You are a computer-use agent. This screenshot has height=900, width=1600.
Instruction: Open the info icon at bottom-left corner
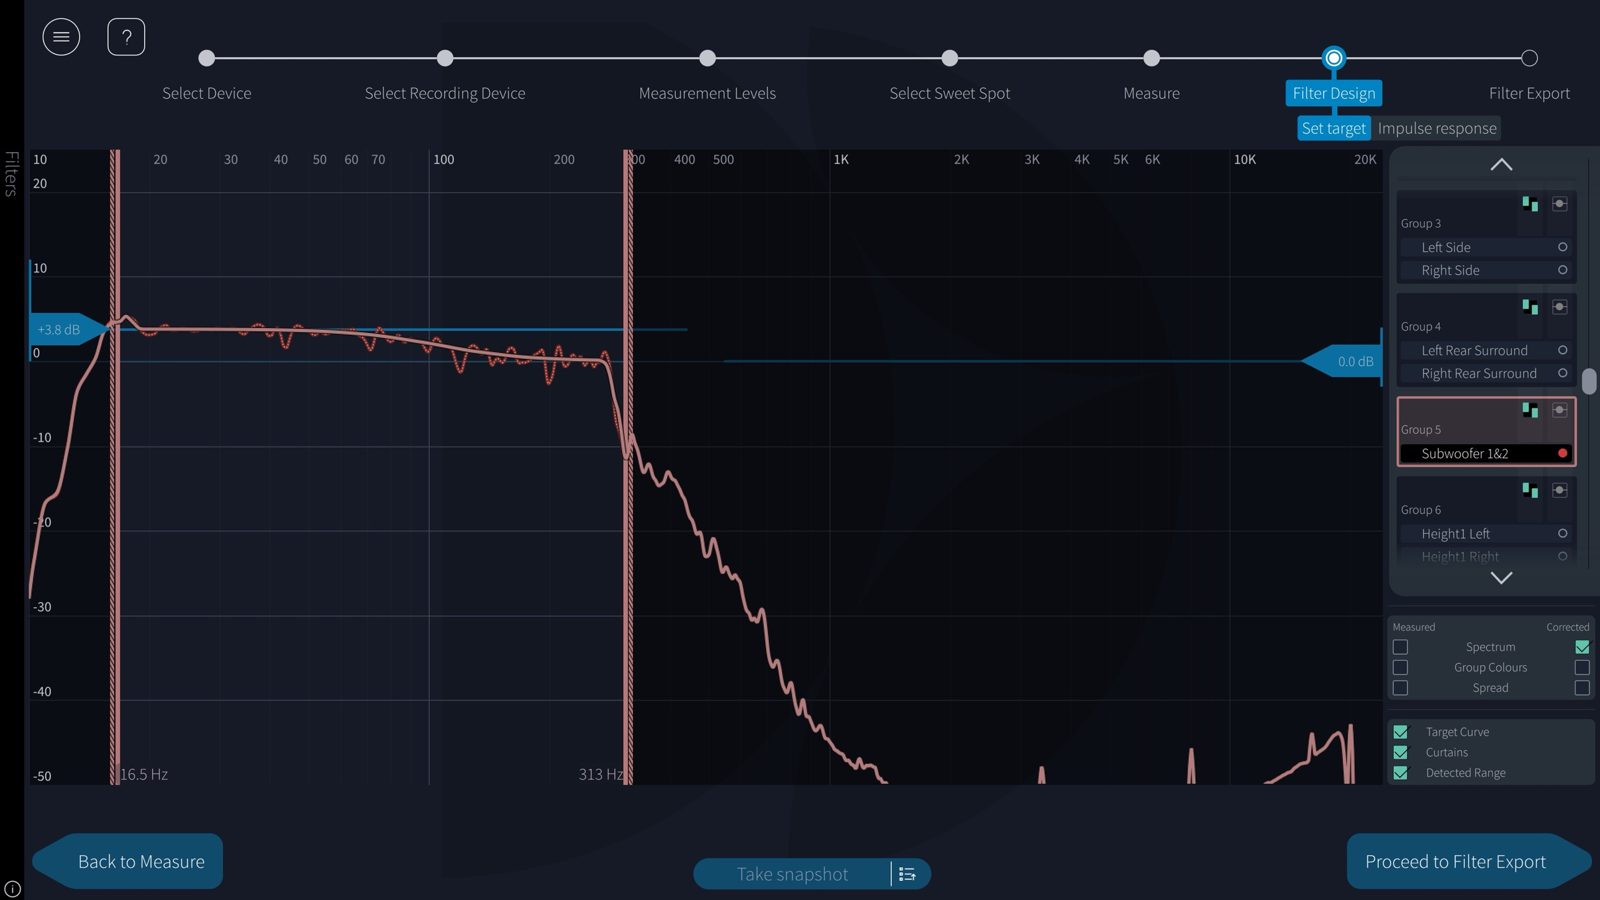(x=12, y=889)
